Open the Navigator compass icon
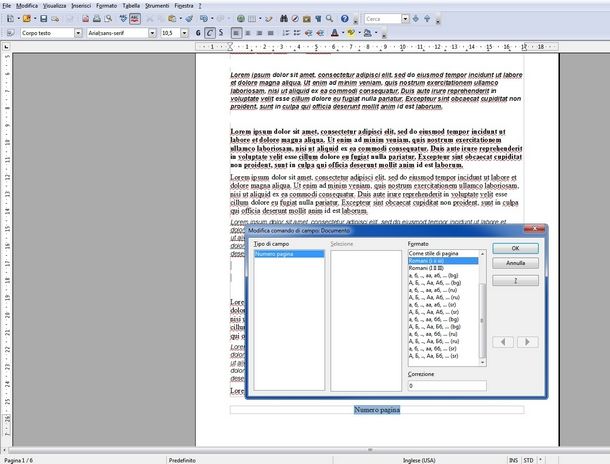 pos(295,18)
